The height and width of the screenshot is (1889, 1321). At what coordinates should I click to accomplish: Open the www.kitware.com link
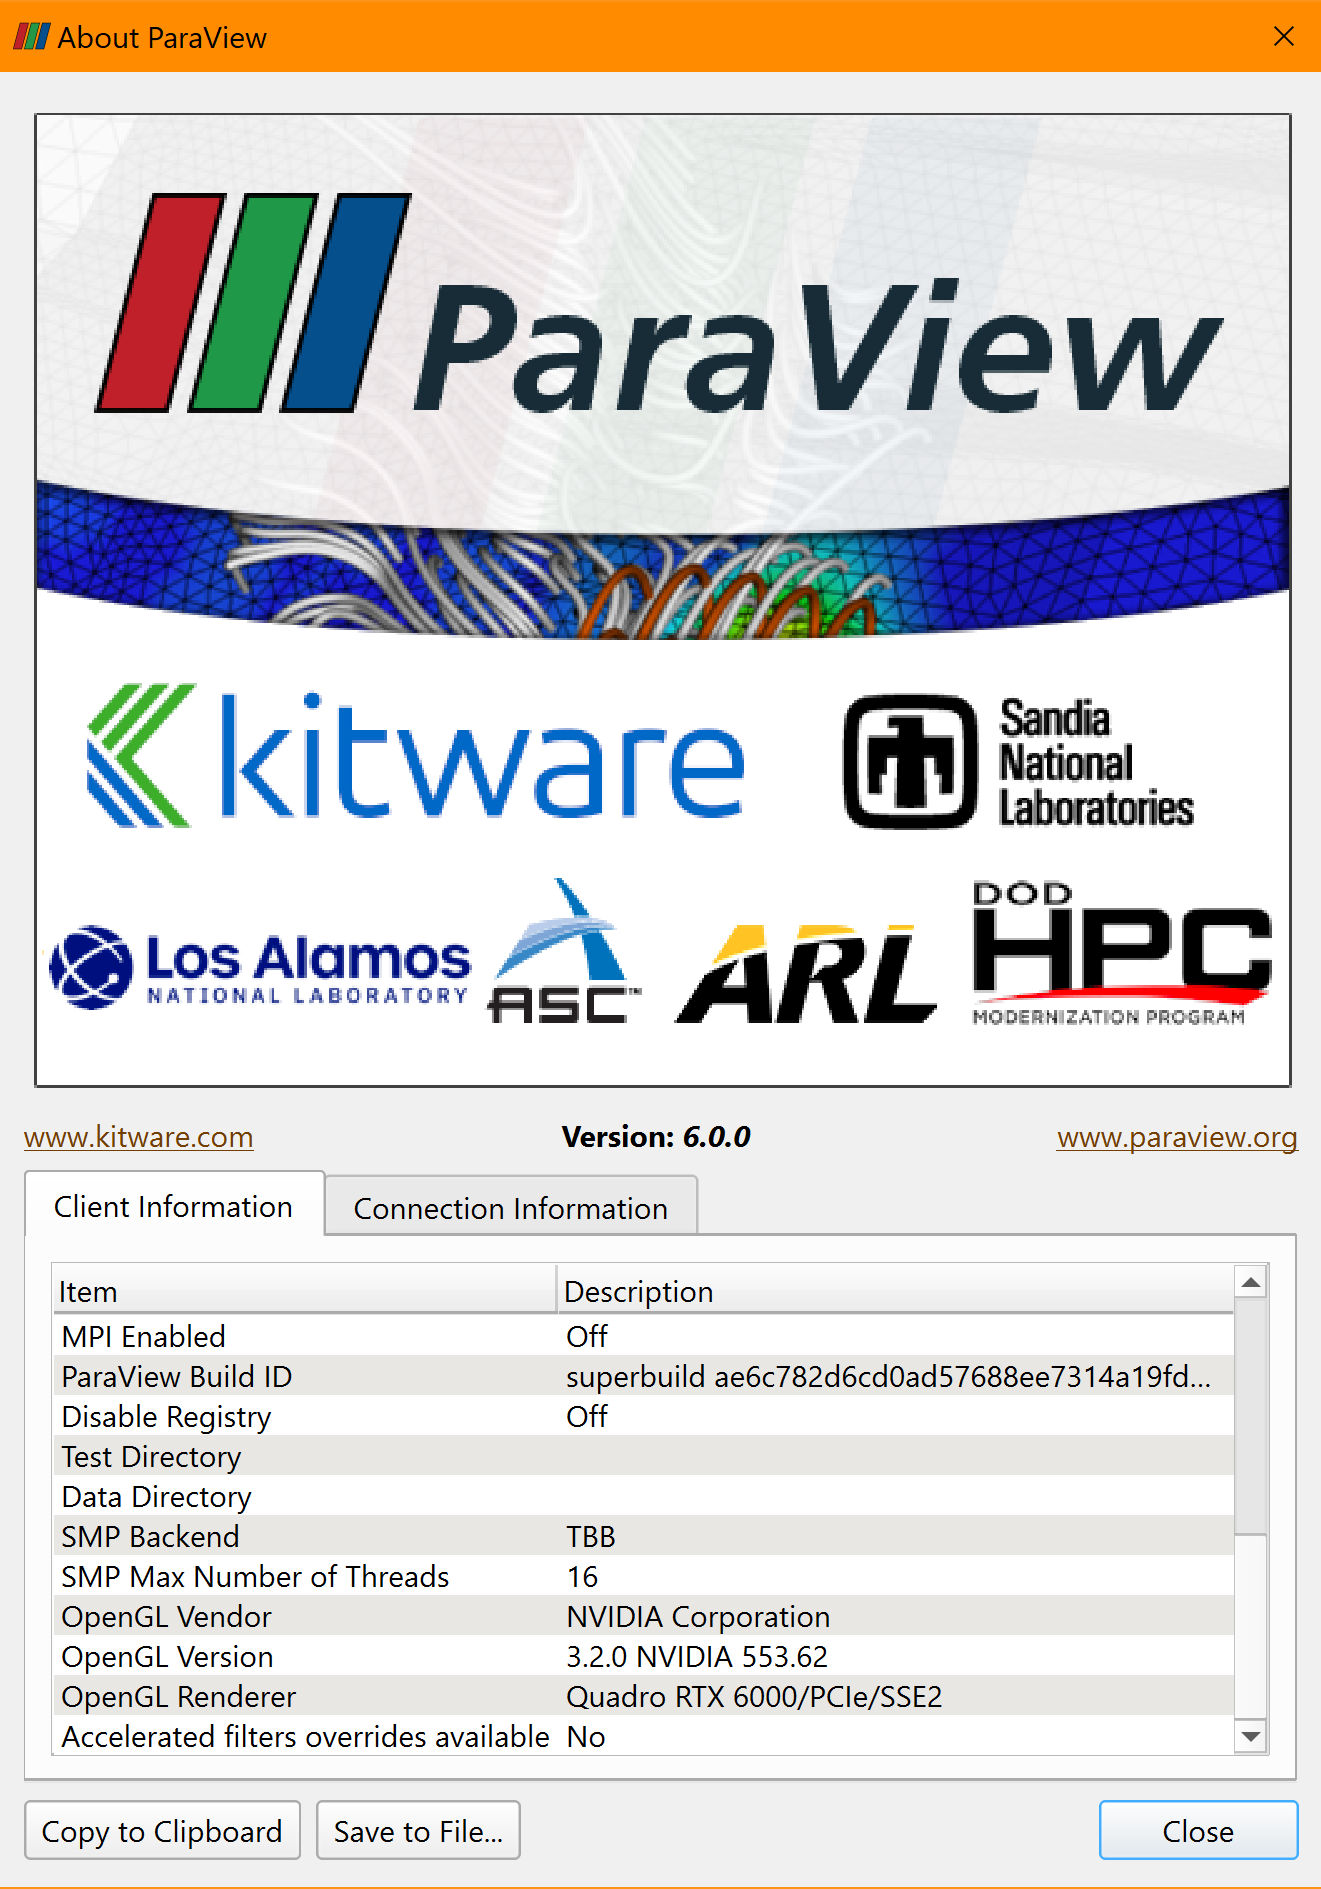pyautogui.click(x=139, y=1137)
